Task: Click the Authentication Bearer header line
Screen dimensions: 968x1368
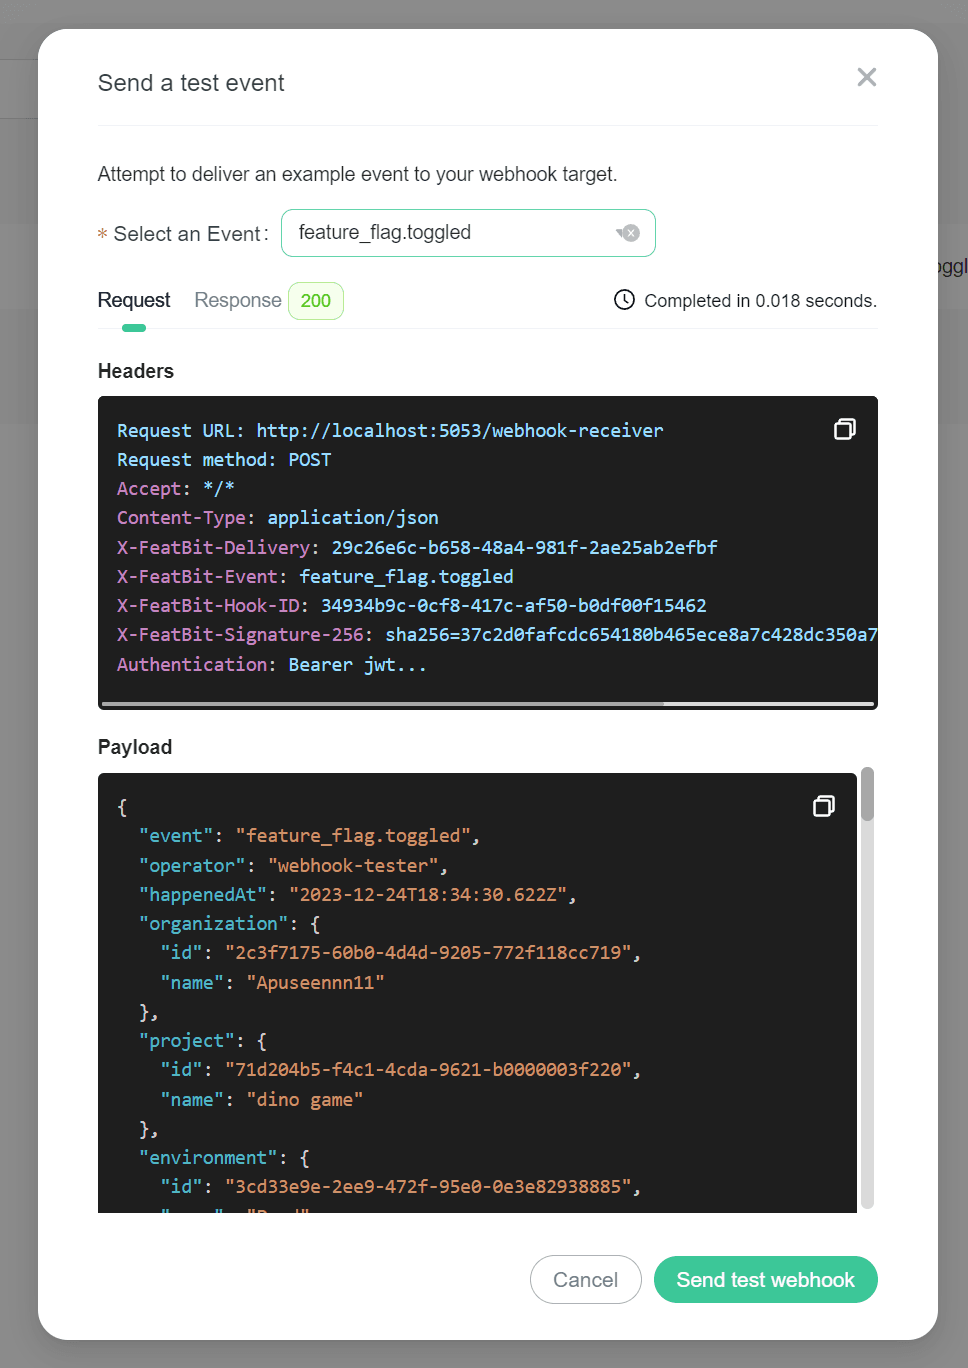Action: coord(271,665)
